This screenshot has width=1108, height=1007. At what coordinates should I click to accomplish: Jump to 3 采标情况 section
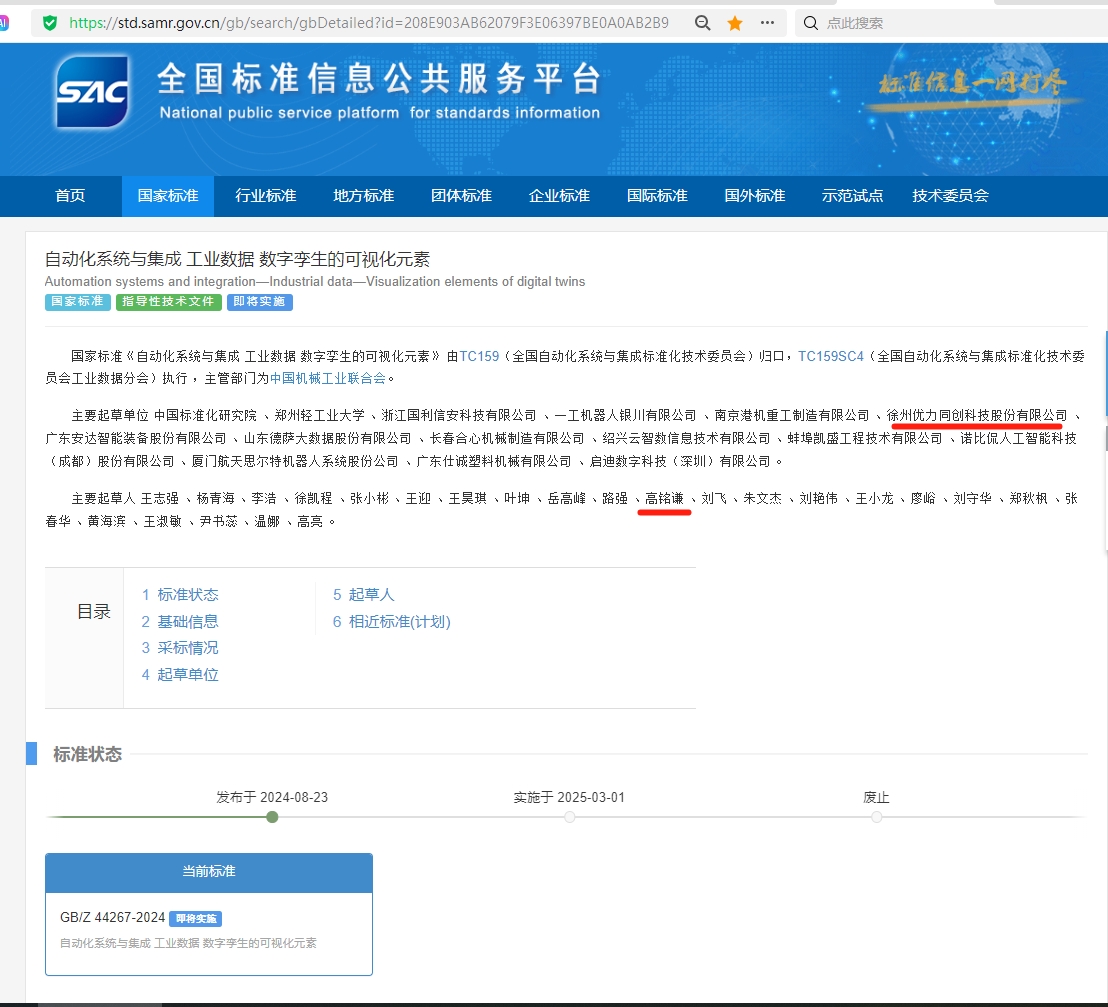[179, 647]
